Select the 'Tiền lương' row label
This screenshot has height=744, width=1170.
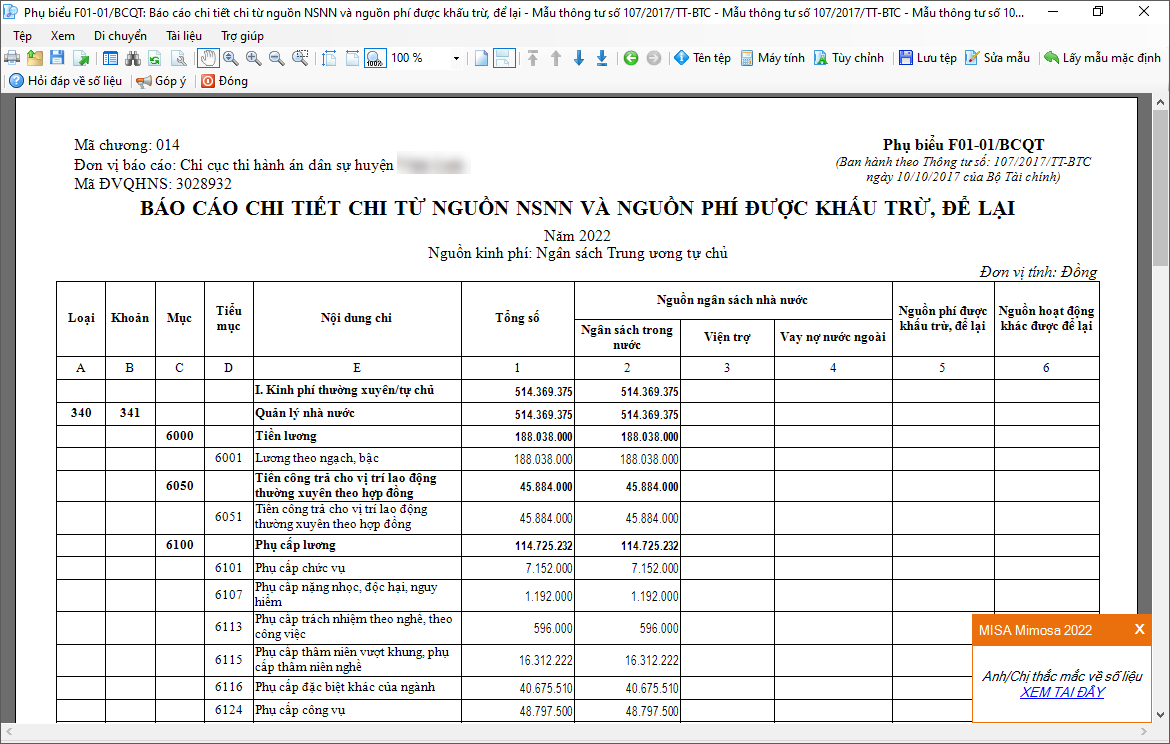286,436
